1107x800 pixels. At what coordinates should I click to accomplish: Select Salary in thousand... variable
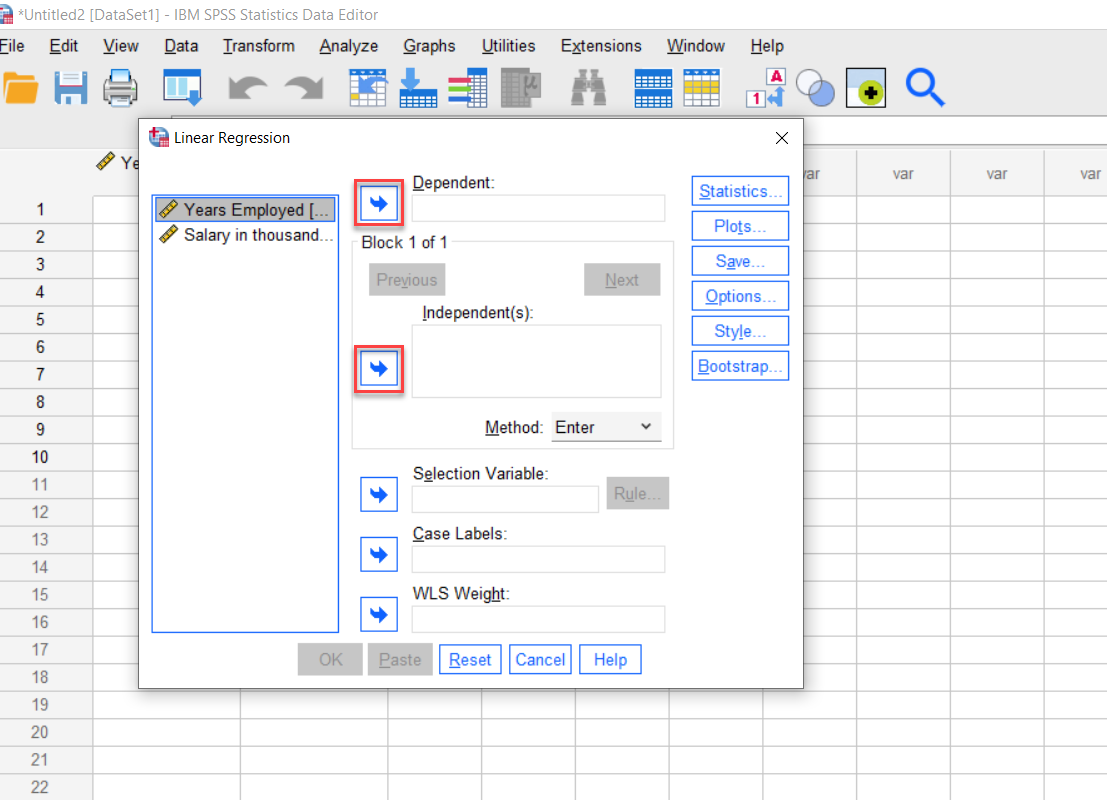245,235
